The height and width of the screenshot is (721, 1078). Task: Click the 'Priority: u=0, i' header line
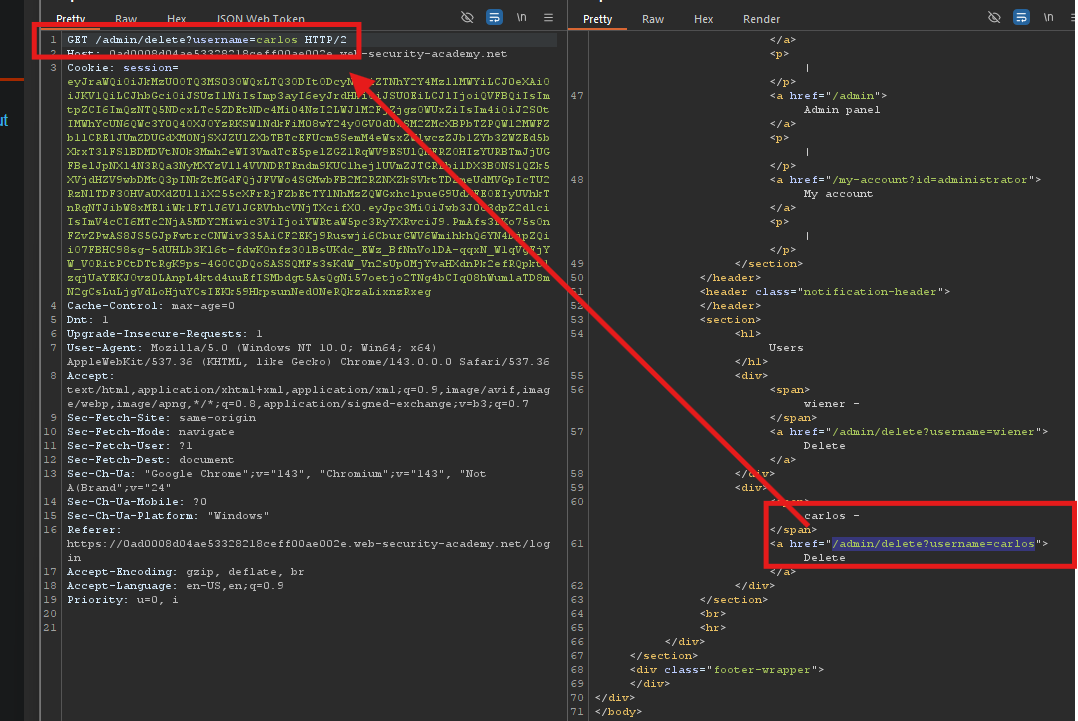pos(122,600)
